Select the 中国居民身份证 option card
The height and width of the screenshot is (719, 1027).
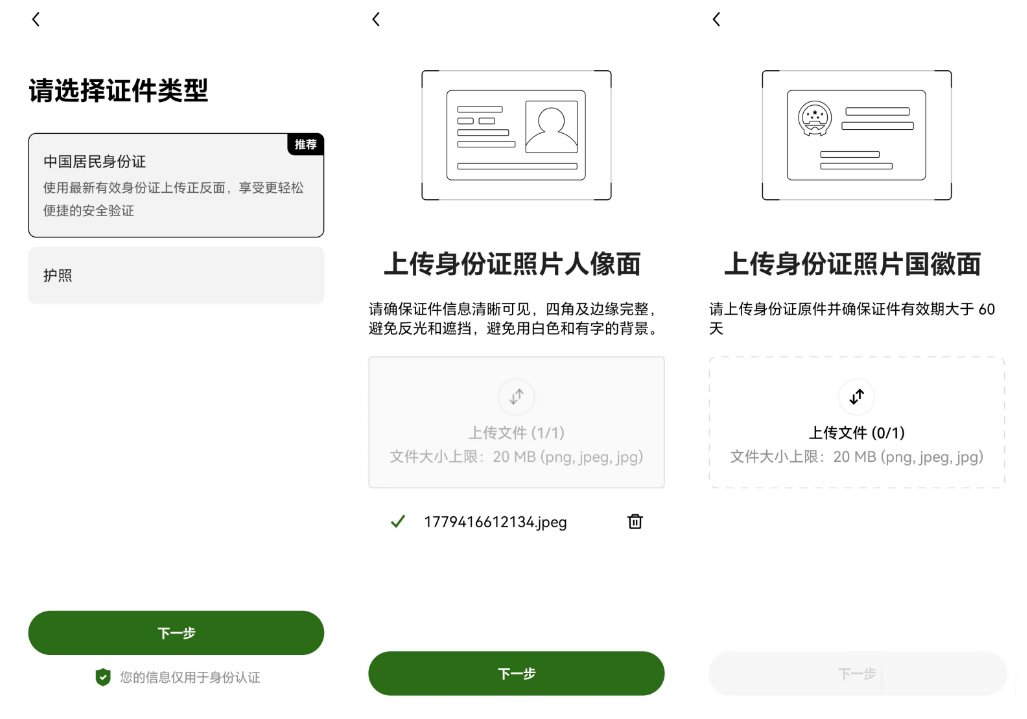[x=176, y=185]
